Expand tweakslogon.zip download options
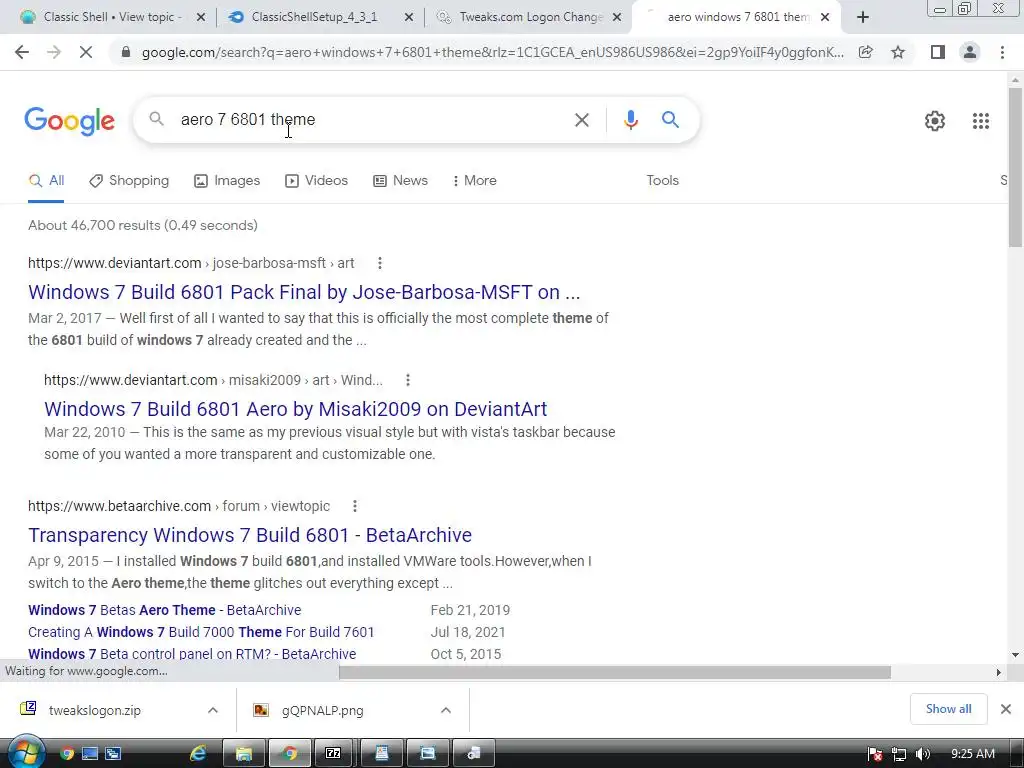The image size is (1024, 768). 212,711
